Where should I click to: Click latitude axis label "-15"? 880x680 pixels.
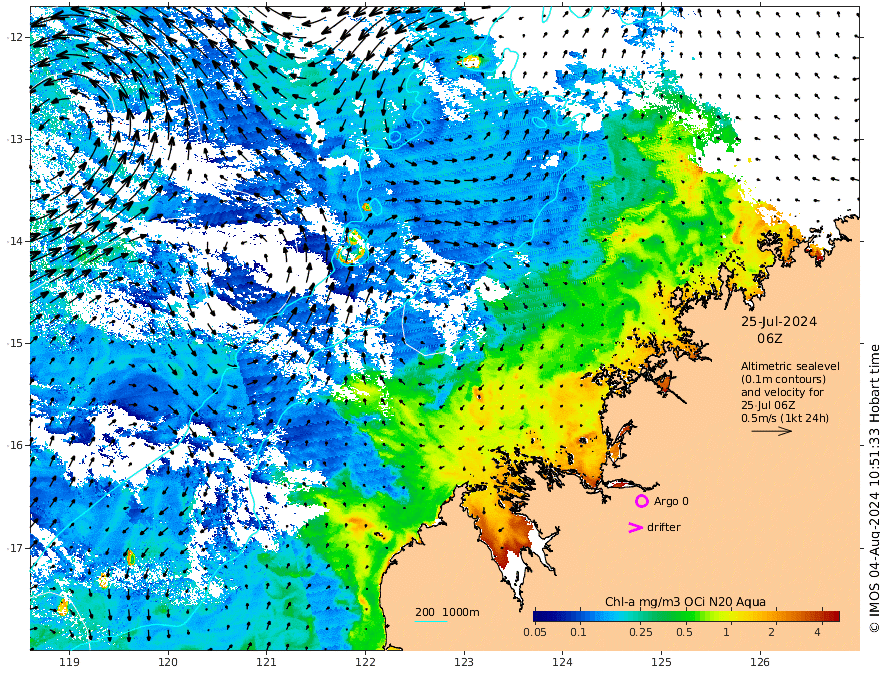pos(15,343)
